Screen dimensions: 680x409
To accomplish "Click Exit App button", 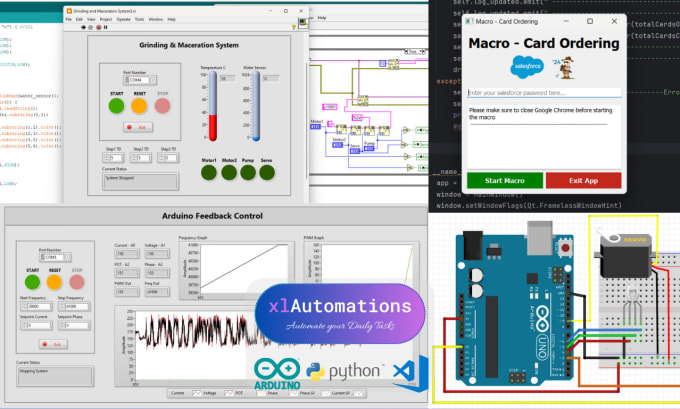I will coord(583,180).
